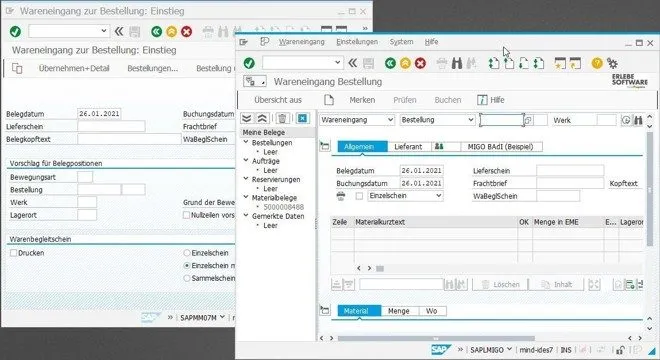Image resolution: width=660 pixels, height=360 pixels.
Task: Click Last Page icon in front toolbar
Action: [x=539, y=63]
